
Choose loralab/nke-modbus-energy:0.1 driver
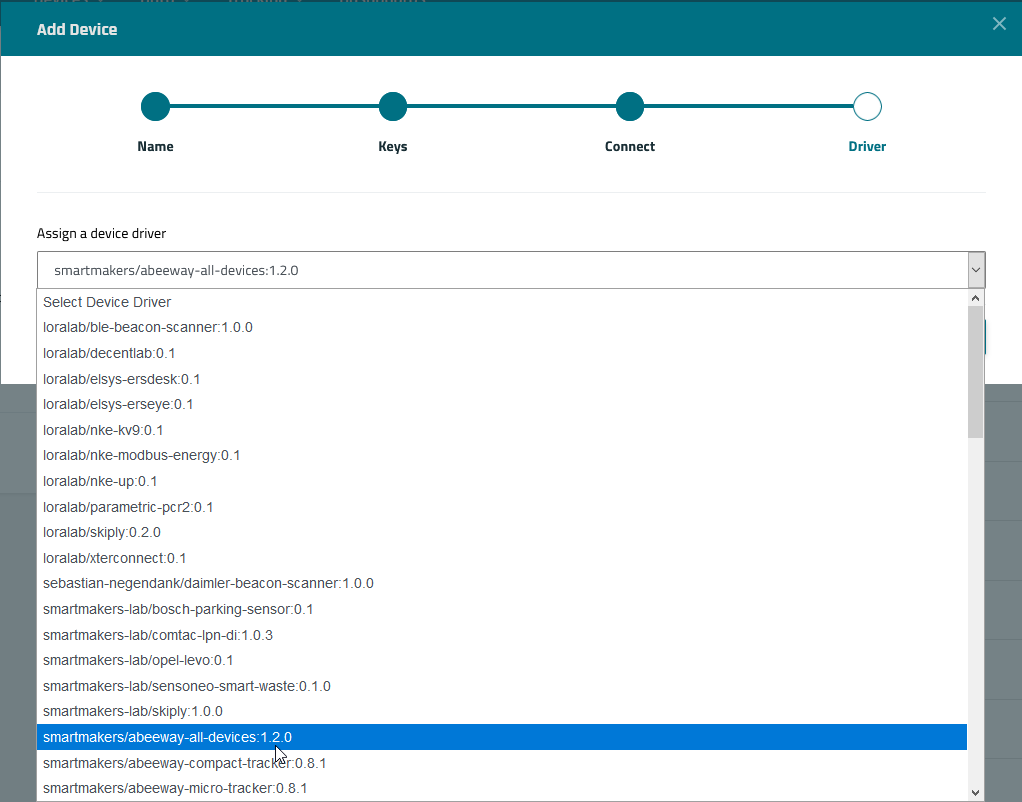click(142, 455)
